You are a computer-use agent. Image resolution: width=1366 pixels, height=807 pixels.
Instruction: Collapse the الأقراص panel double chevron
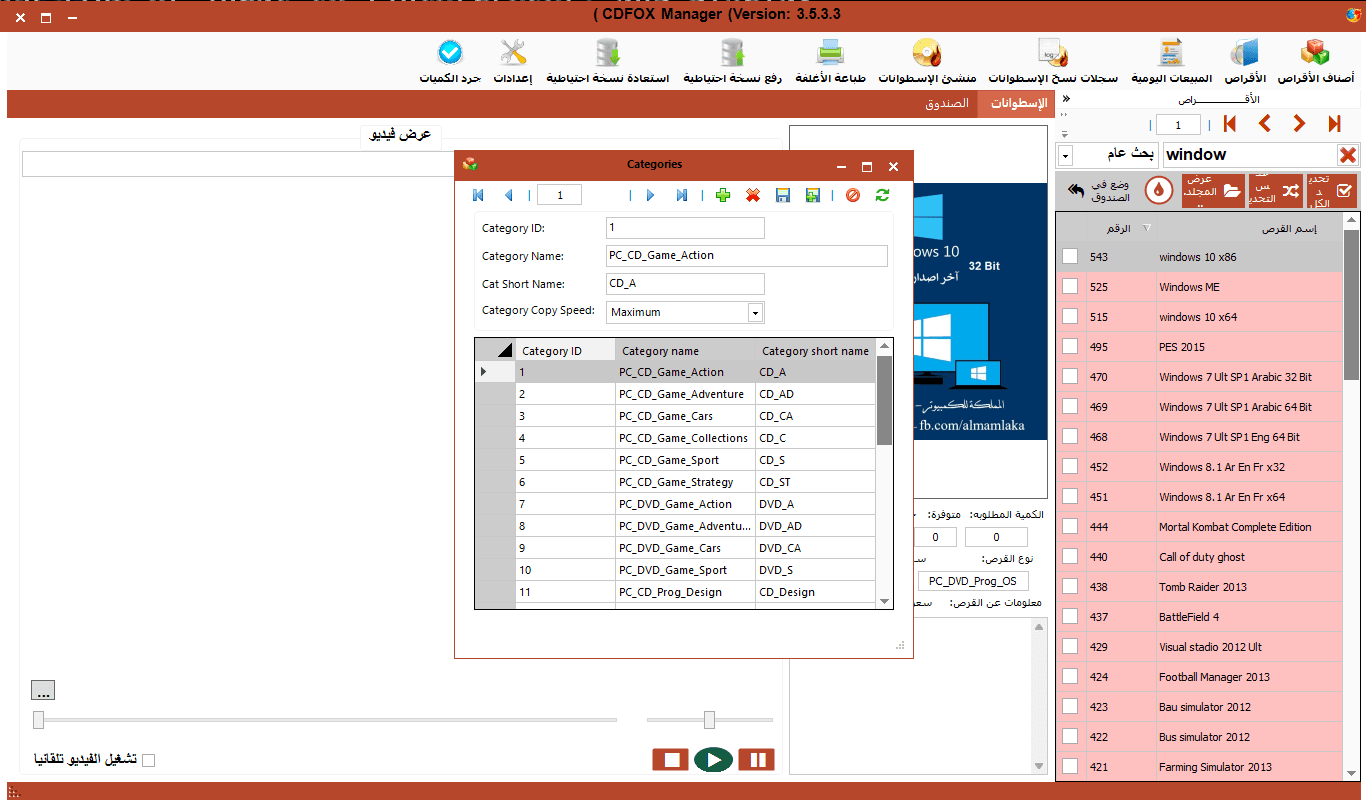click(1065, 99)
